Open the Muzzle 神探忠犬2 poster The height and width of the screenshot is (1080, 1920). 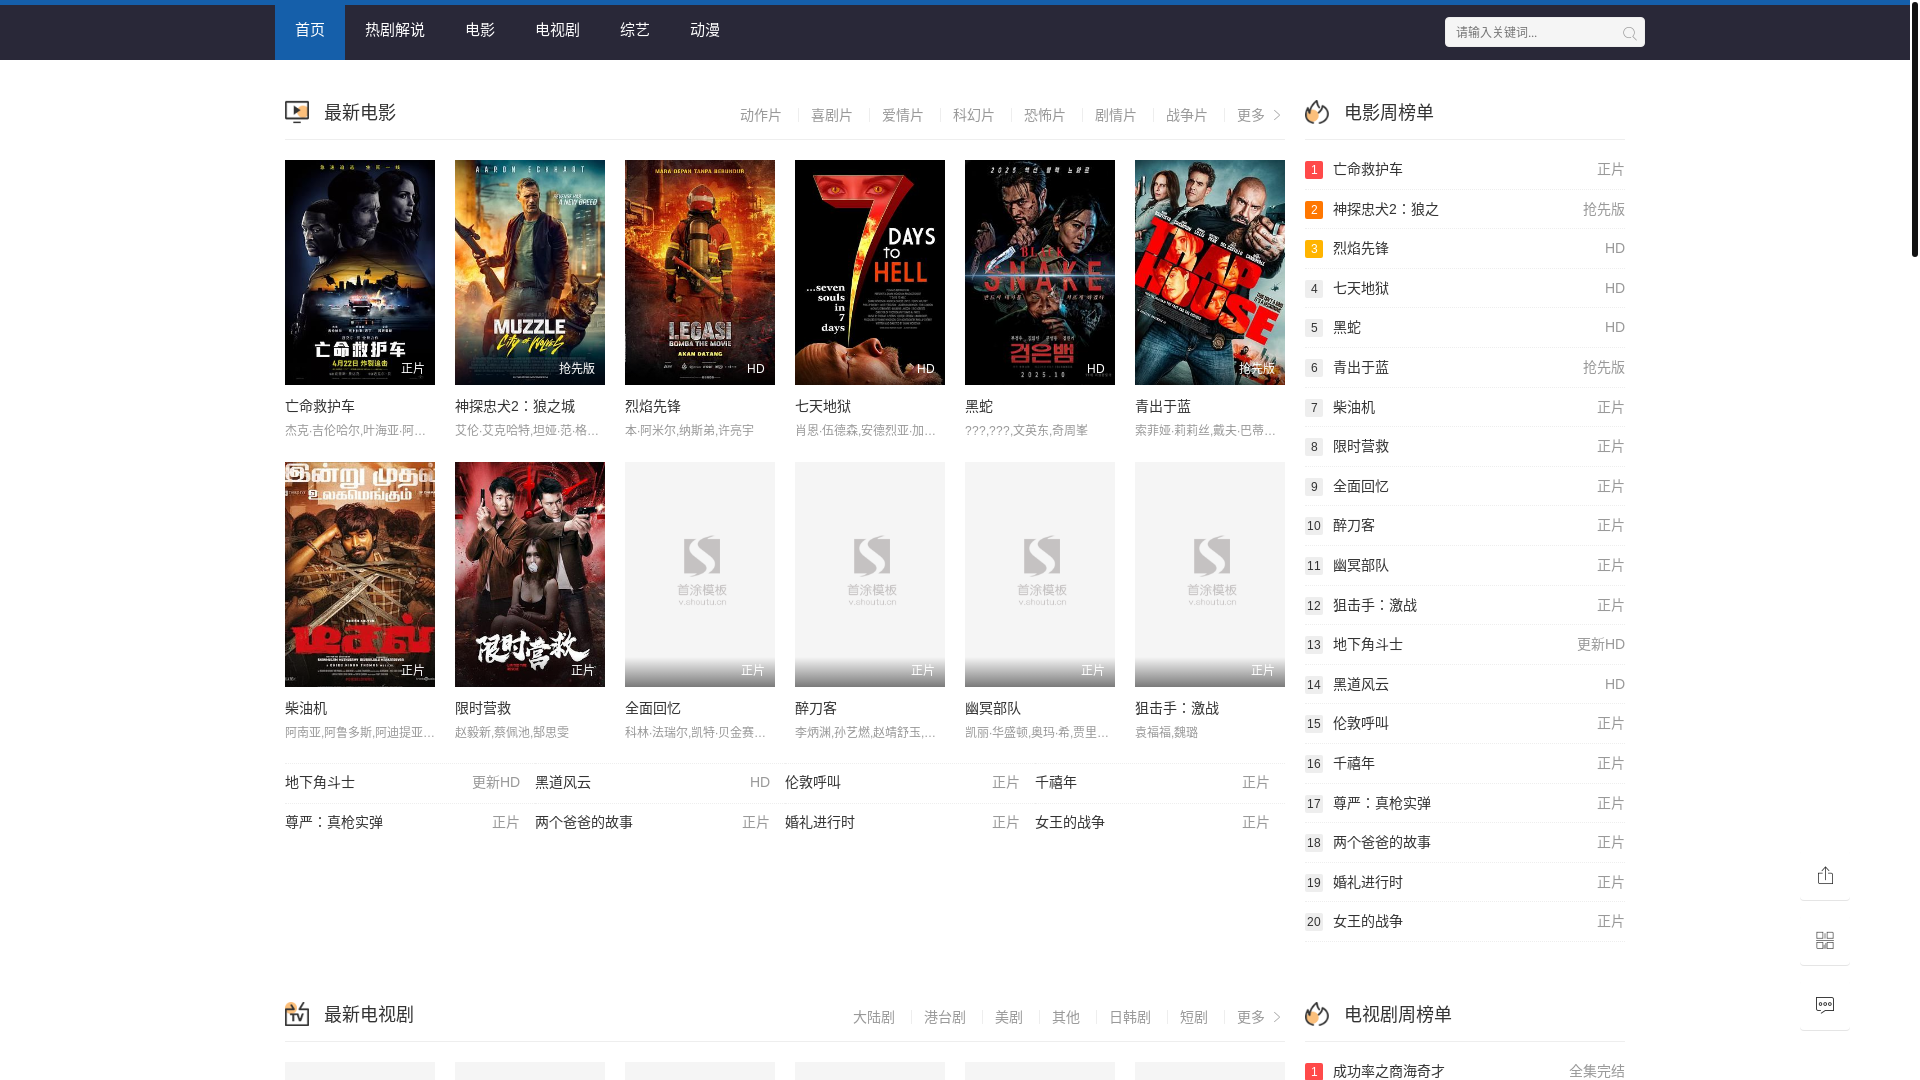(530, 272)
